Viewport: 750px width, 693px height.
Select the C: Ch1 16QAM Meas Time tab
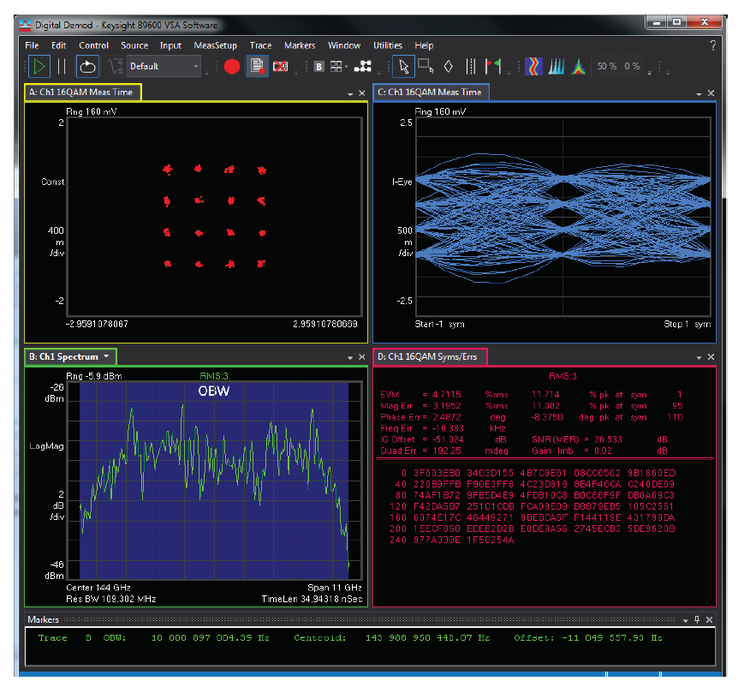(429, 93)
